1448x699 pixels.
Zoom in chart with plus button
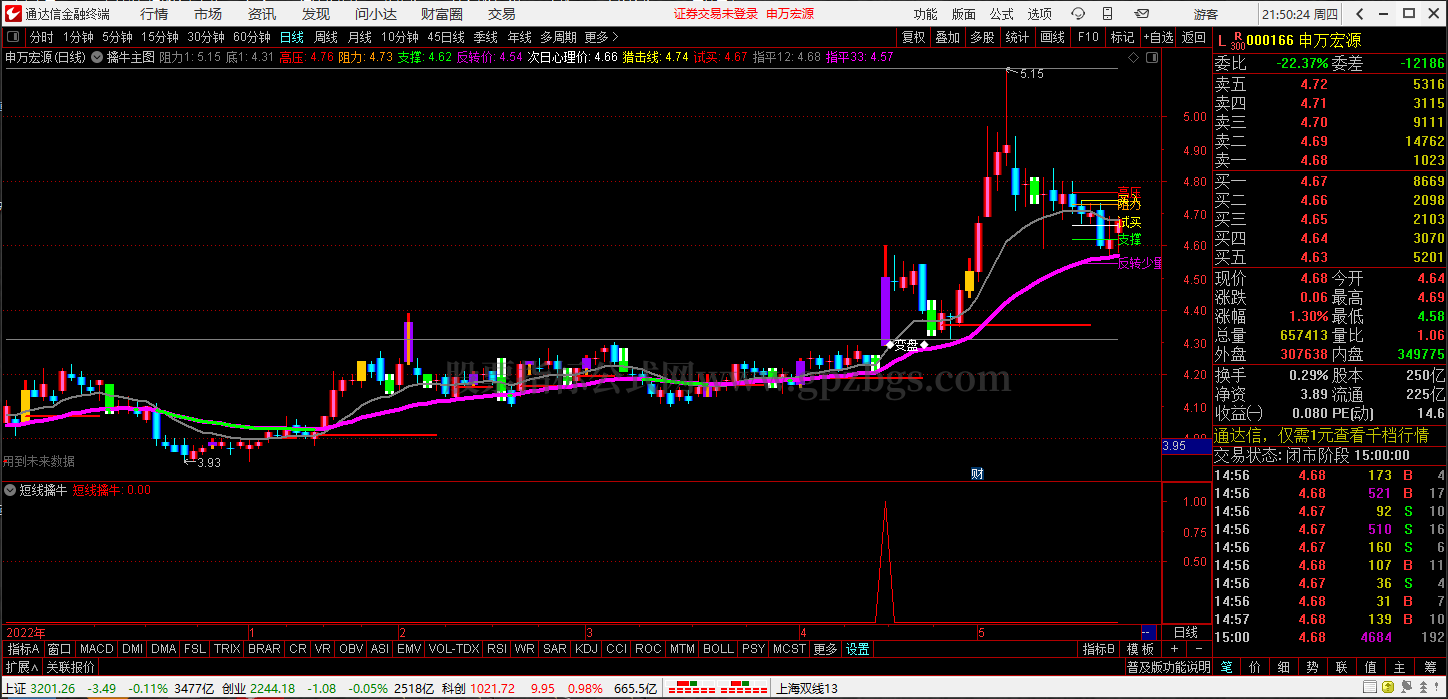(x=1174, y=649)
